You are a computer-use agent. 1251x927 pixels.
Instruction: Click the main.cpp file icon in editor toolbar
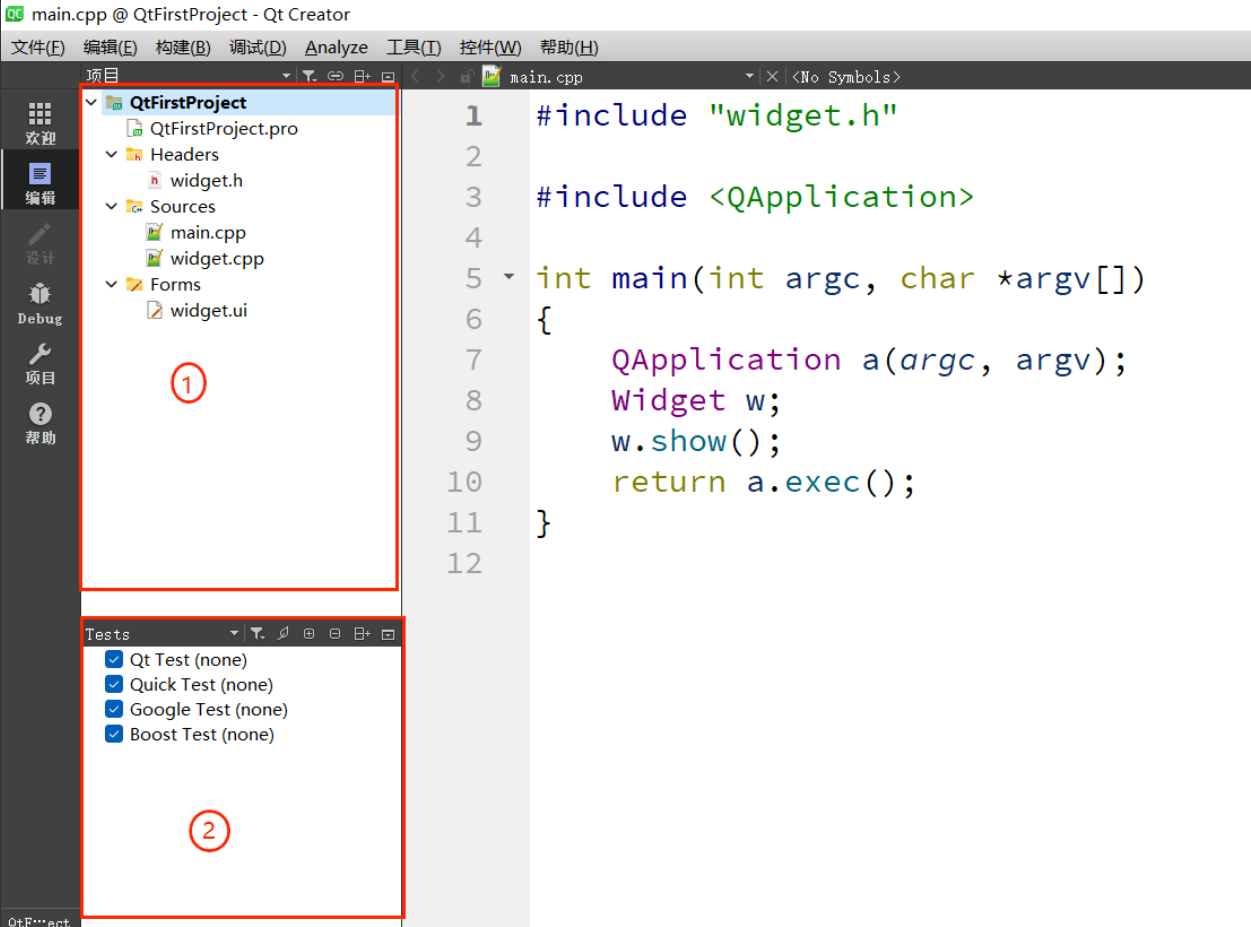491,76
